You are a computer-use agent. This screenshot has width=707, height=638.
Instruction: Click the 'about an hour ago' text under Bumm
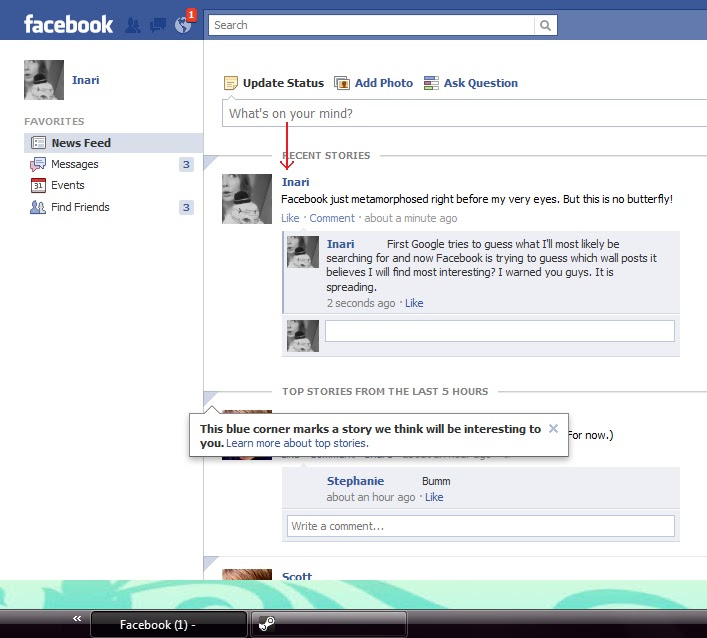tap(371, 497)
